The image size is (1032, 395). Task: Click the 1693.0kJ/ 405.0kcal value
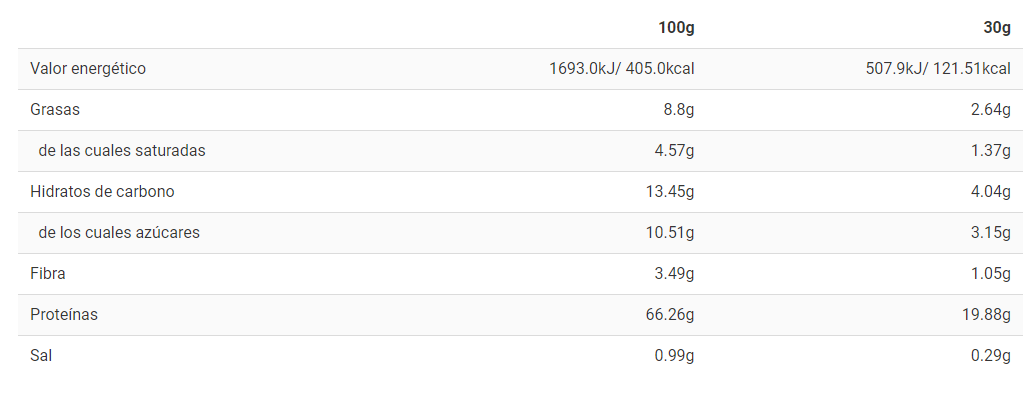622,68
